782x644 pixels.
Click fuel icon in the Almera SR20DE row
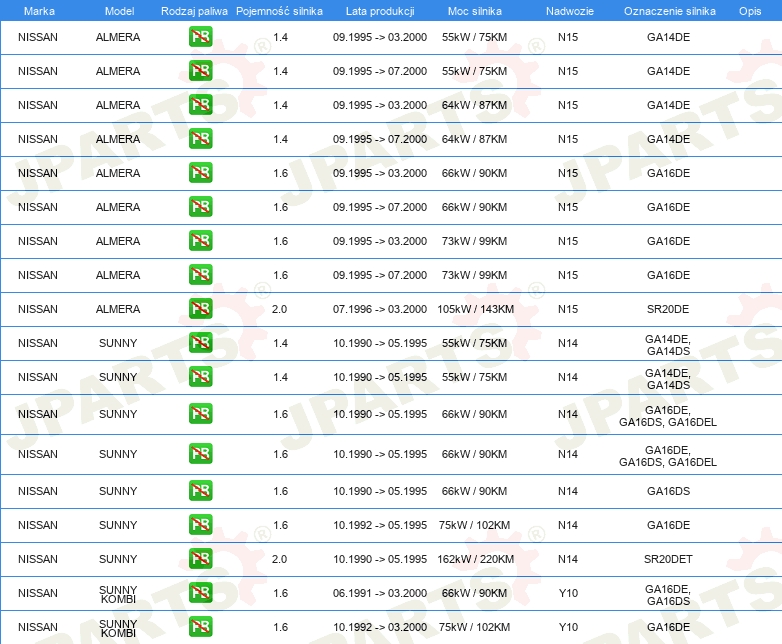200,308
